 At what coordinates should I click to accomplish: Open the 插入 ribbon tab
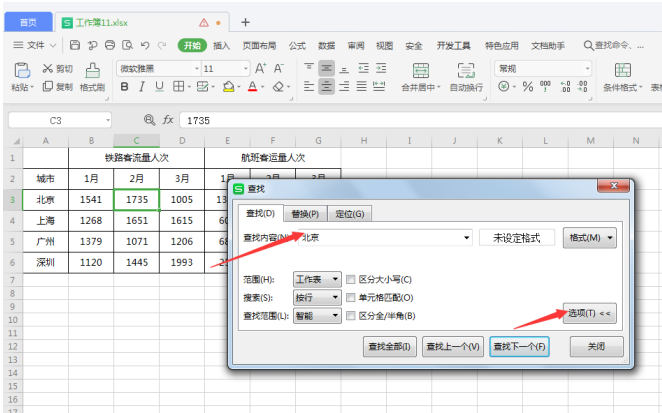point(221,46)
